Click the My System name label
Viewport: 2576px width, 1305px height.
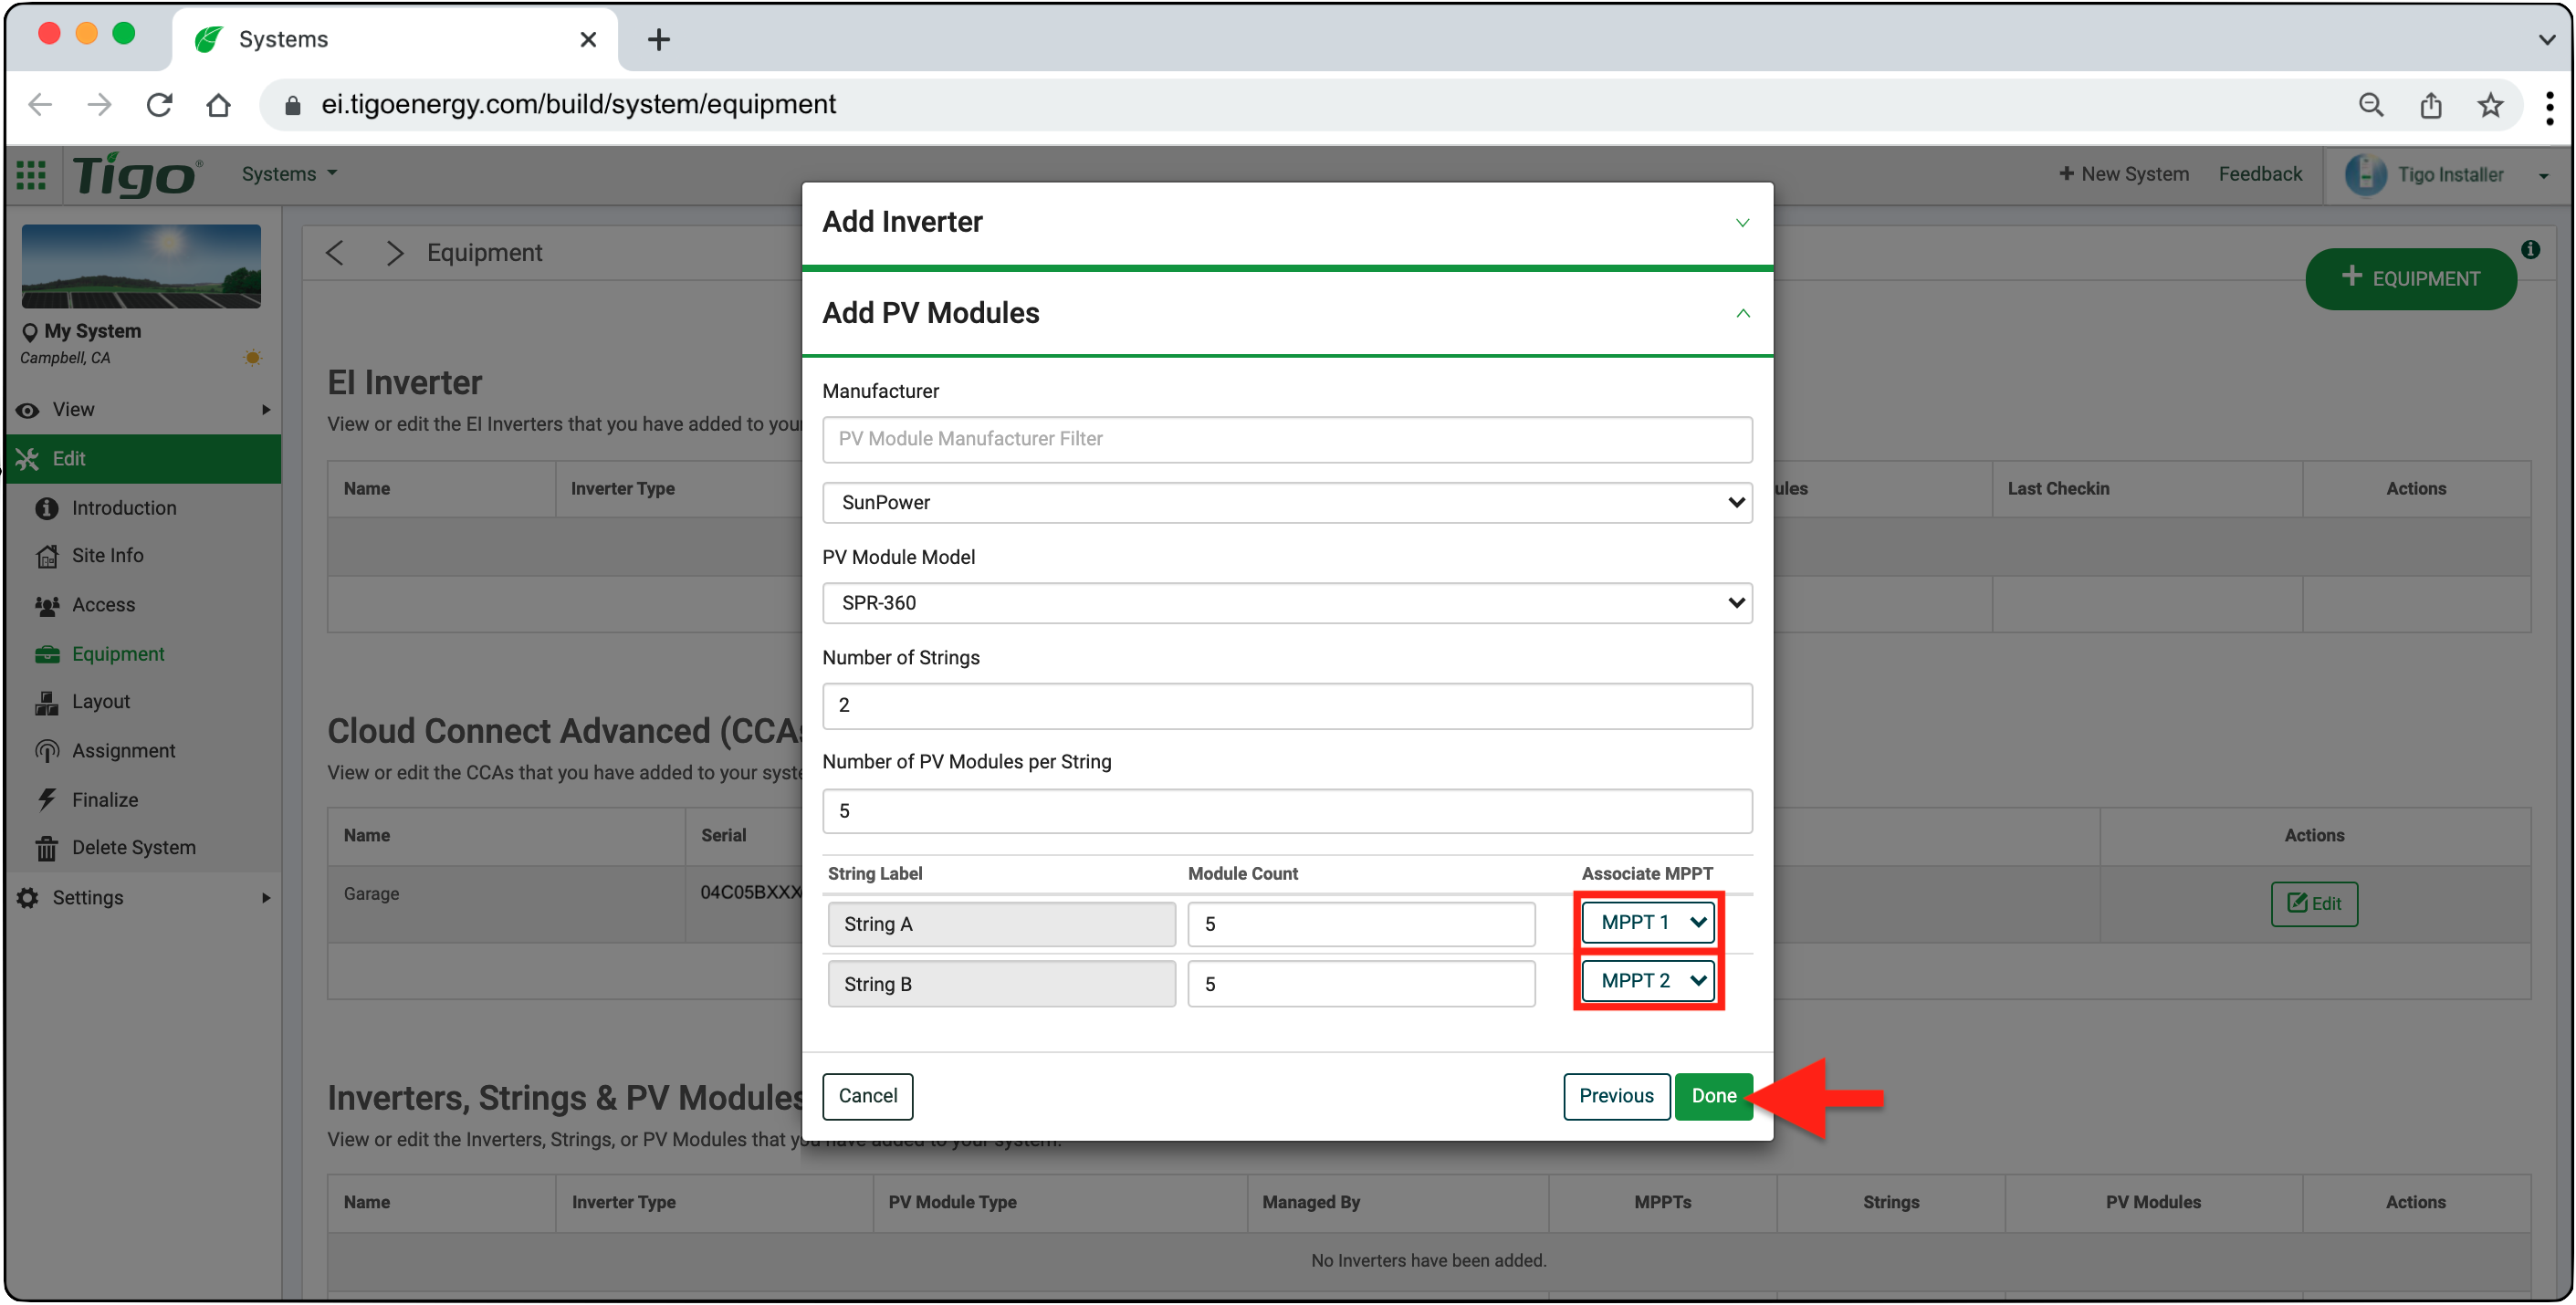(x=92, y=331)
